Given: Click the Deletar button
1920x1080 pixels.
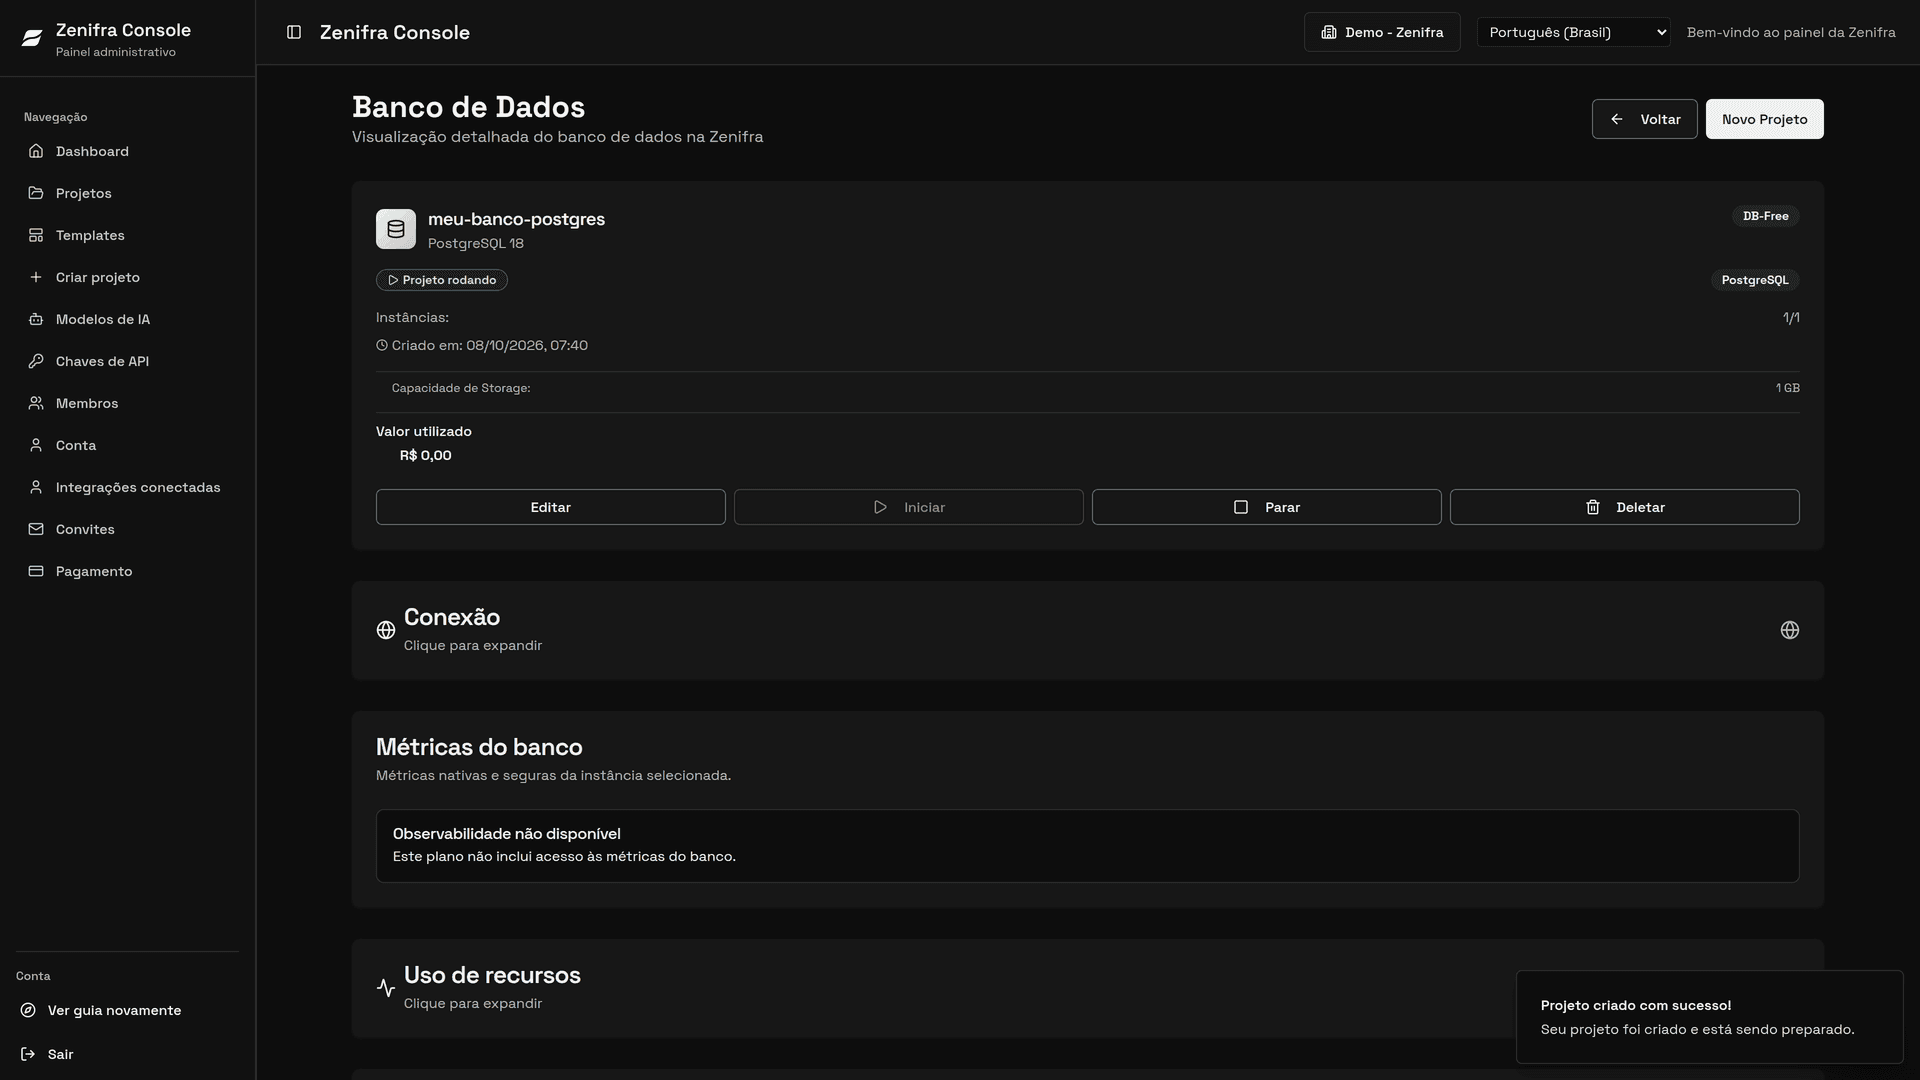Looking at the screenshot, I should [x=1624, y=507].
